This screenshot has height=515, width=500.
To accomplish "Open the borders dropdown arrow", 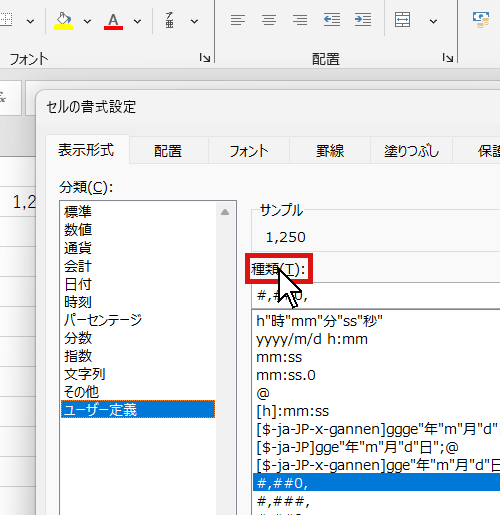I will pyautogui.click(x=30, y=22).
